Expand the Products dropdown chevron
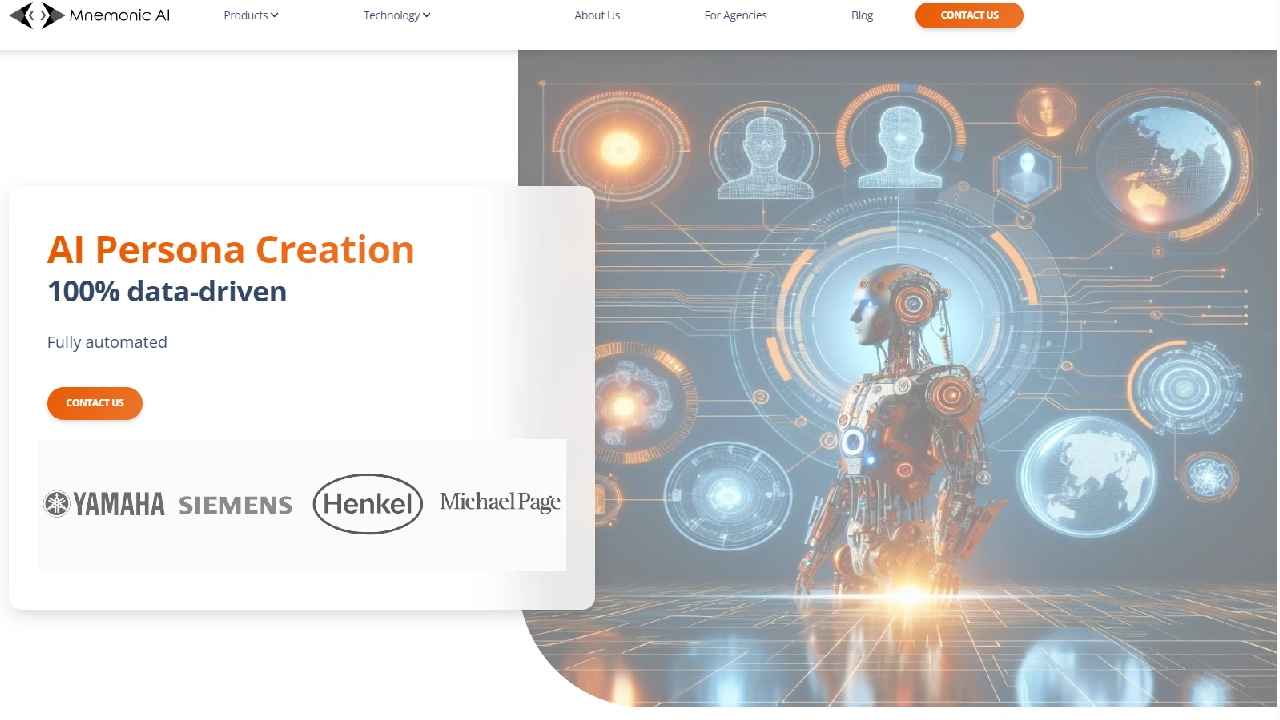1280x720 pixels. click(x=275, y=15)
